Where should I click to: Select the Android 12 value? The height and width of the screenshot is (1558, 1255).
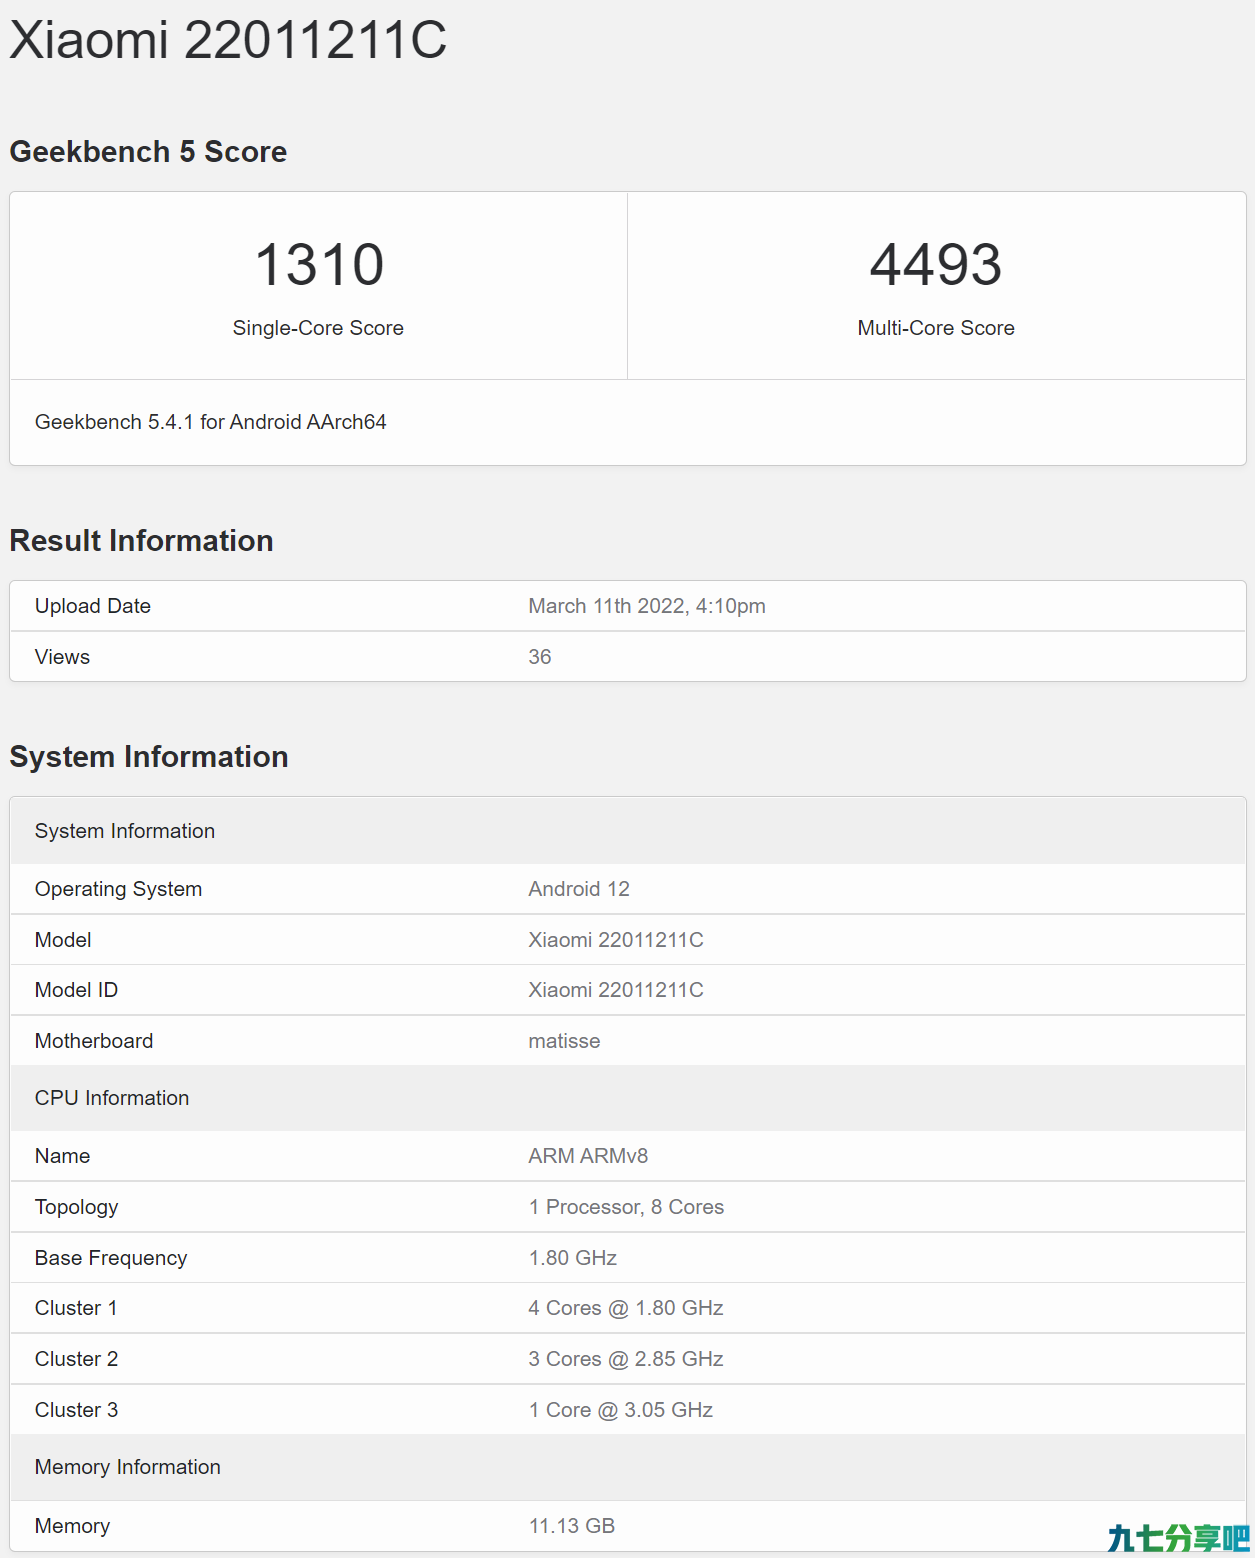click(x=579, y=889)
